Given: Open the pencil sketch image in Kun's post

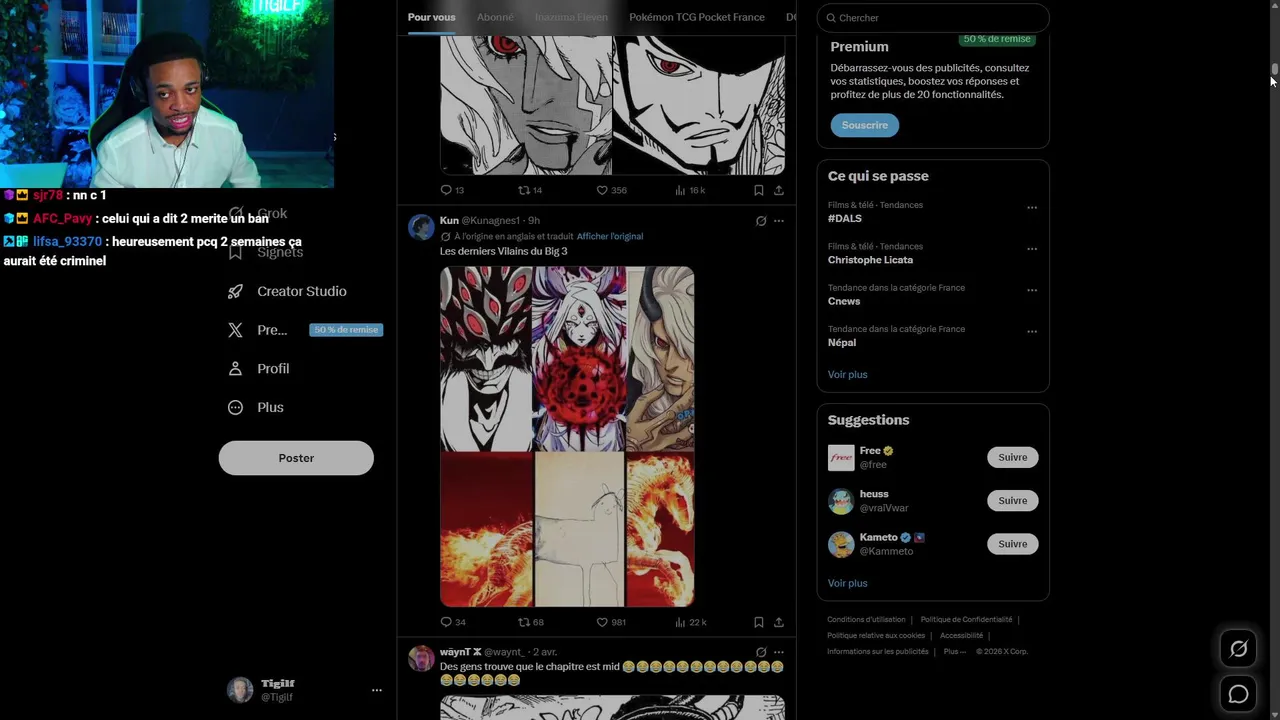Looking at the screenshot, I should point(580,530).
